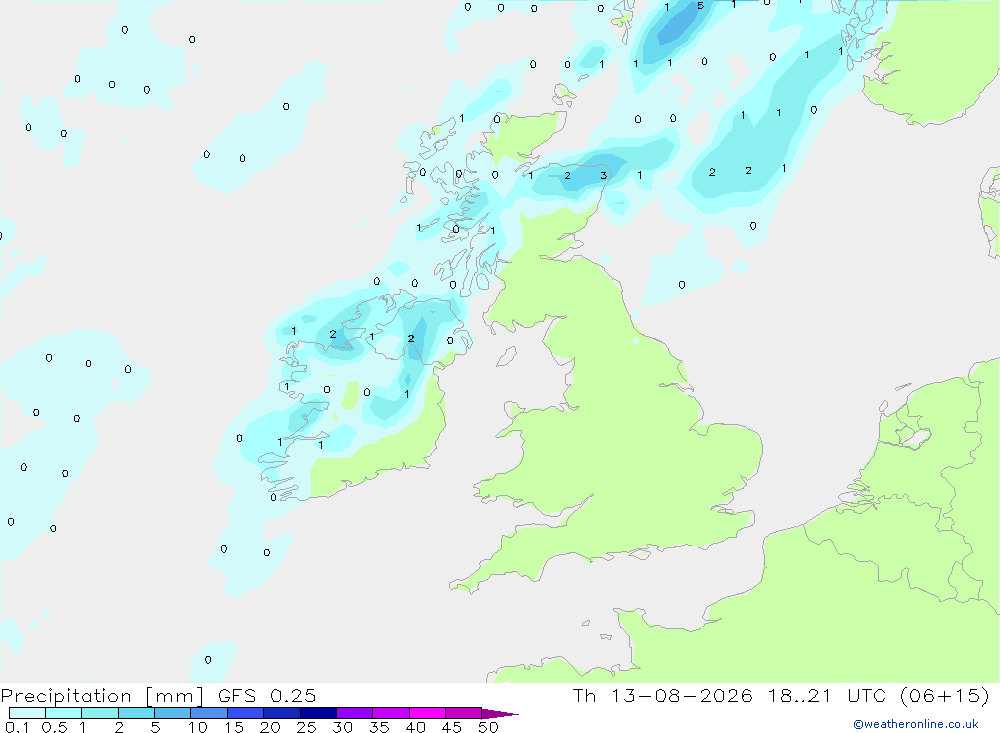The height and width of the screenshot is (733, 1000).
Task: Click the legend label '15'
Action: (x=233, y=727)
